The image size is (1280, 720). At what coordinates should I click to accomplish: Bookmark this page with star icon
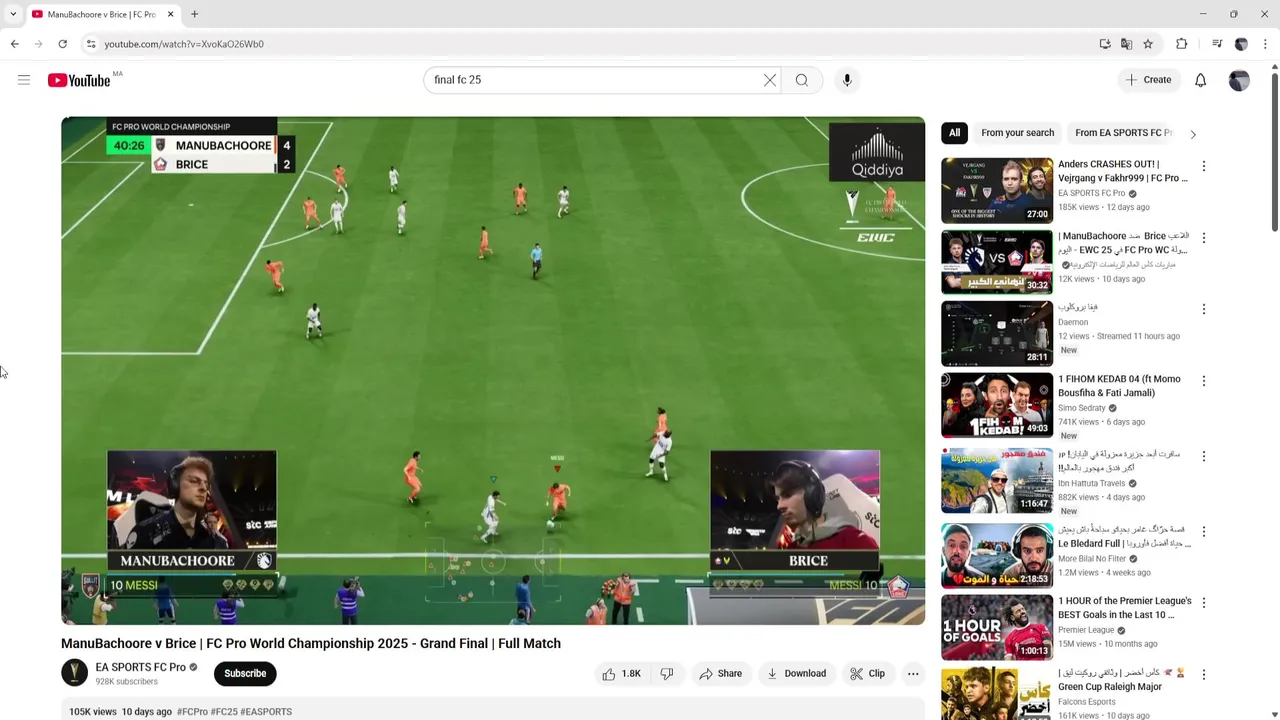pos(1148,44)
